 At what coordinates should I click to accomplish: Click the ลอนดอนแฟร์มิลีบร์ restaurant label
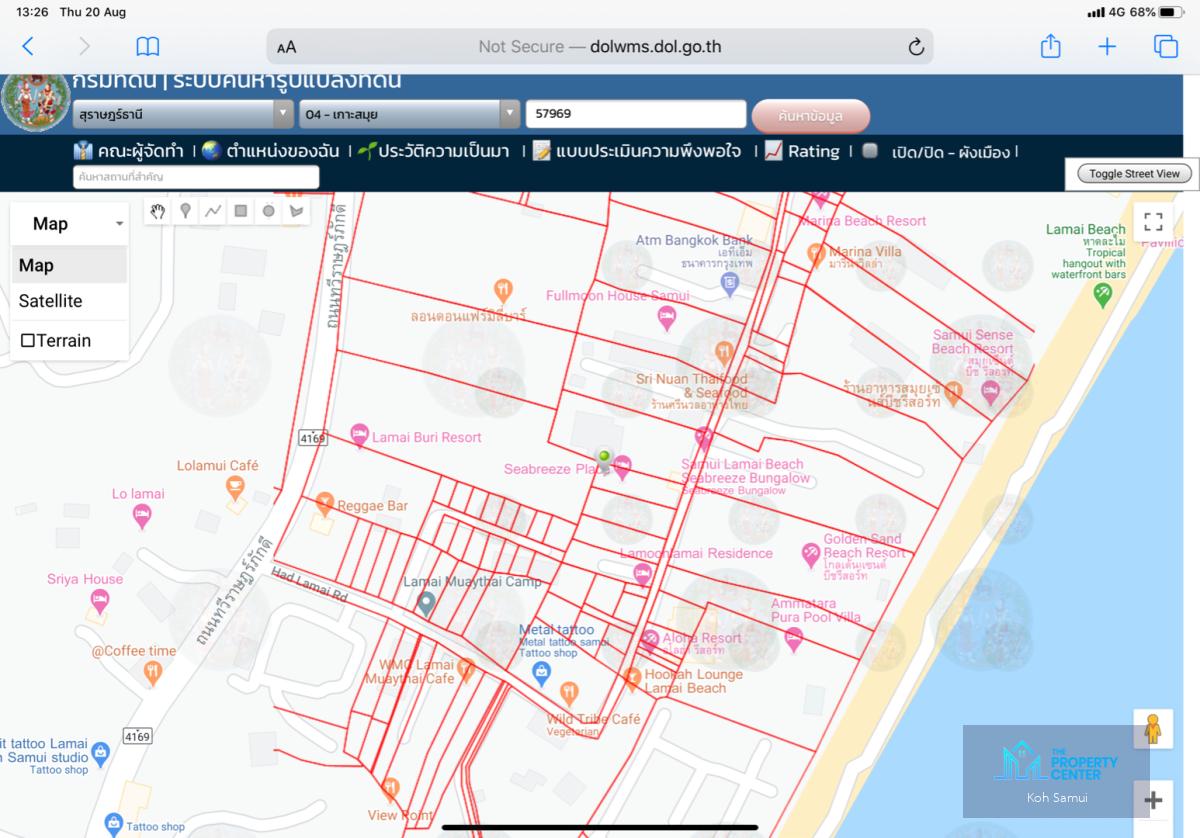point(468,316)
